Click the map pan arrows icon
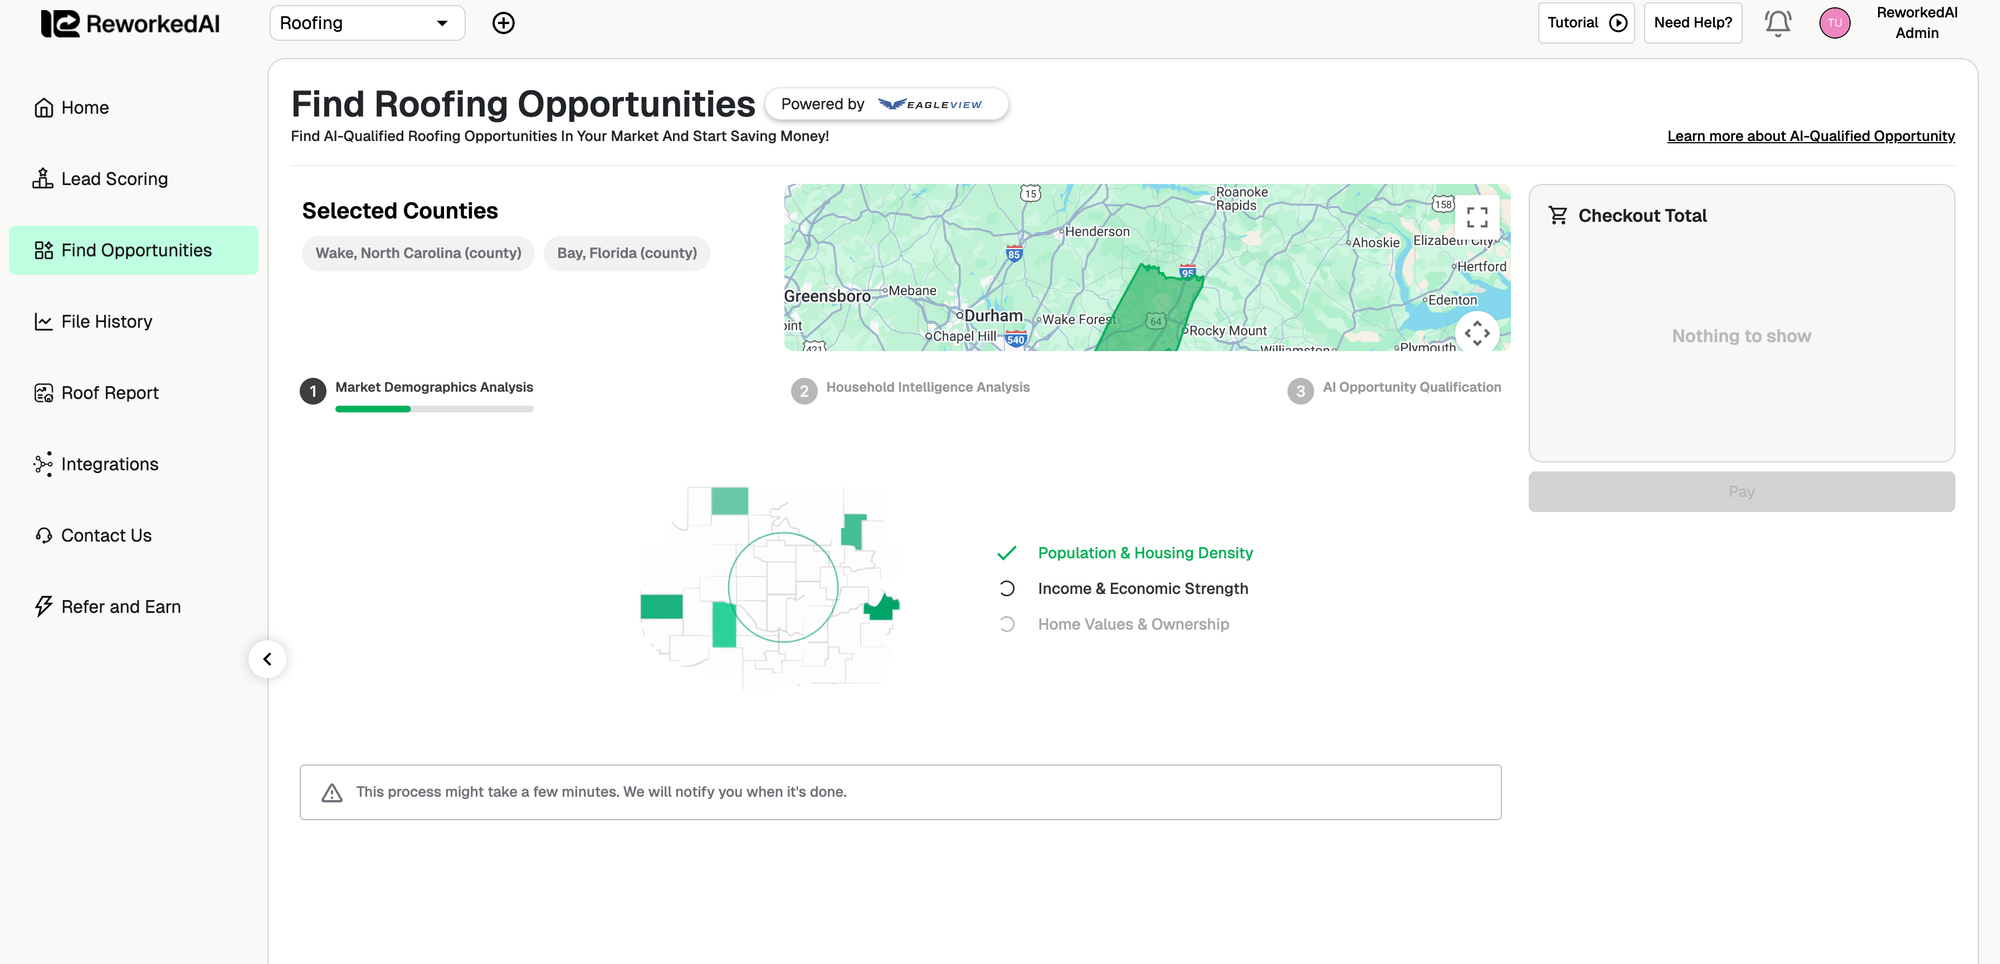The image size is (2000, 964). 1477,333
